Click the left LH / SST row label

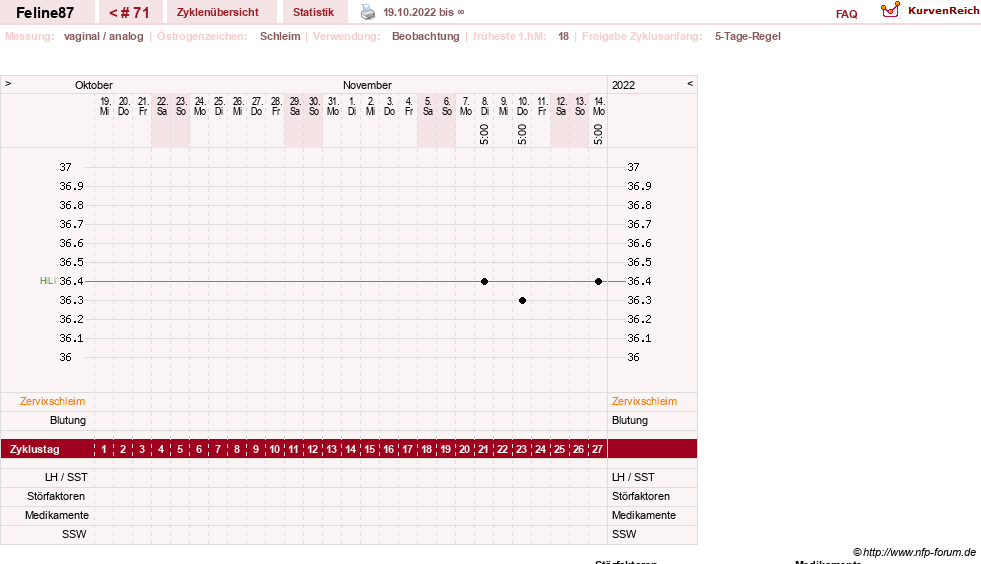pos(66,477)
